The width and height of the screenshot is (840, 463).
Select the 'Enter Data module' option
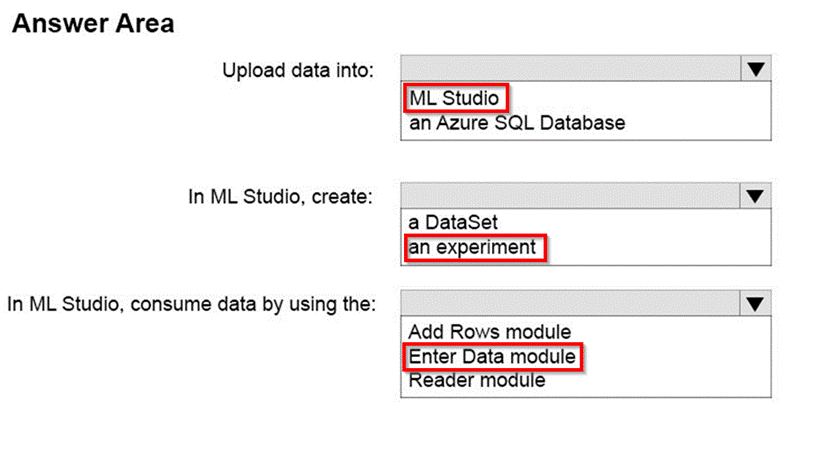coord(492,356)
